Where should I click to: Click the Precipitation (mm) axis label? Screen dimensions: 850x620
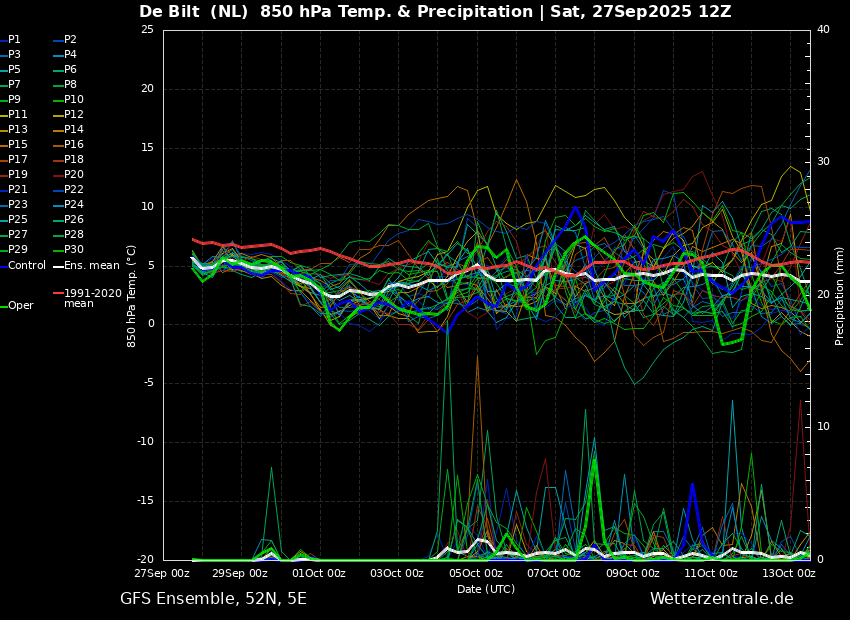coord(840,295)
